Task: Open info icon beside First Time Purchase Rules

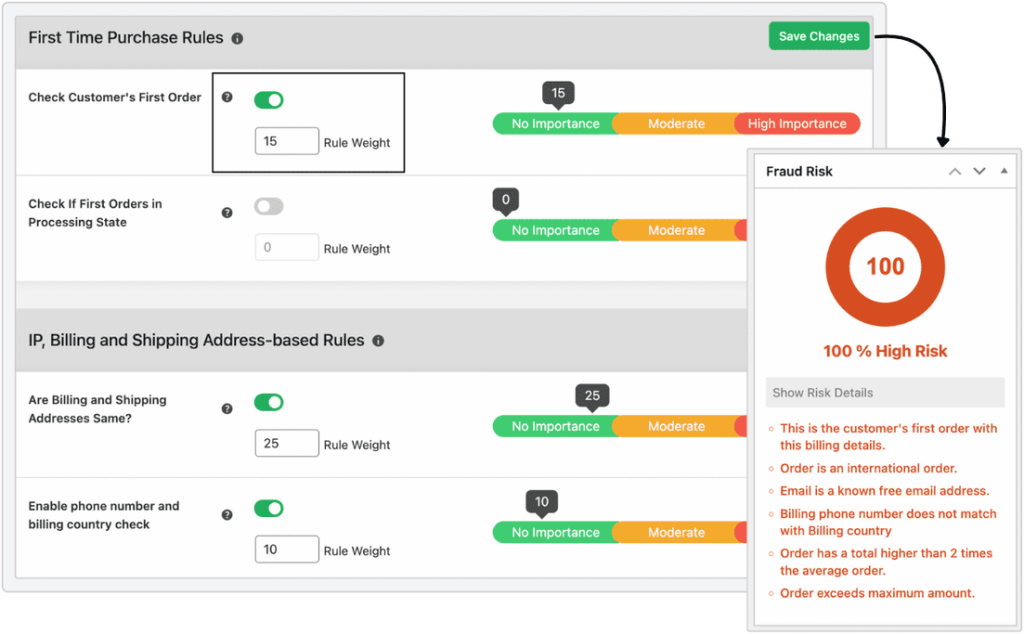Action: (237, 39)
